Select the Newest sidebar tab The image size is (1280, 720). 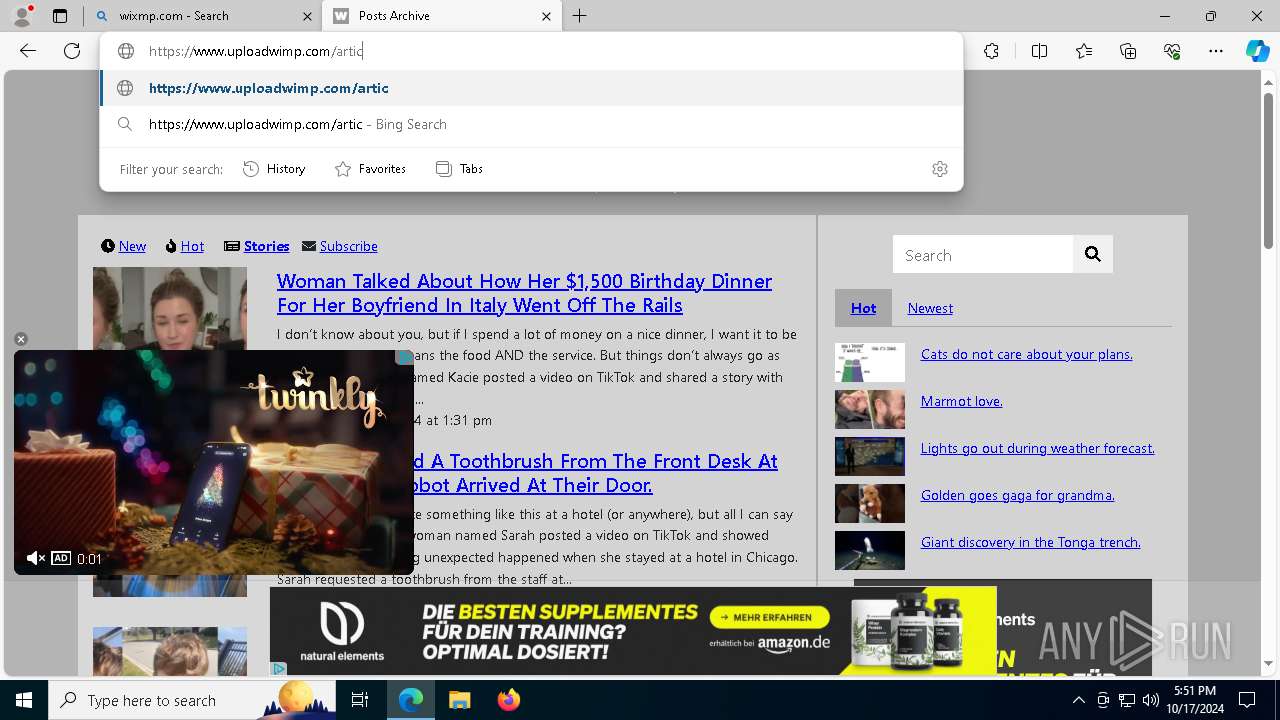[930, 308]
